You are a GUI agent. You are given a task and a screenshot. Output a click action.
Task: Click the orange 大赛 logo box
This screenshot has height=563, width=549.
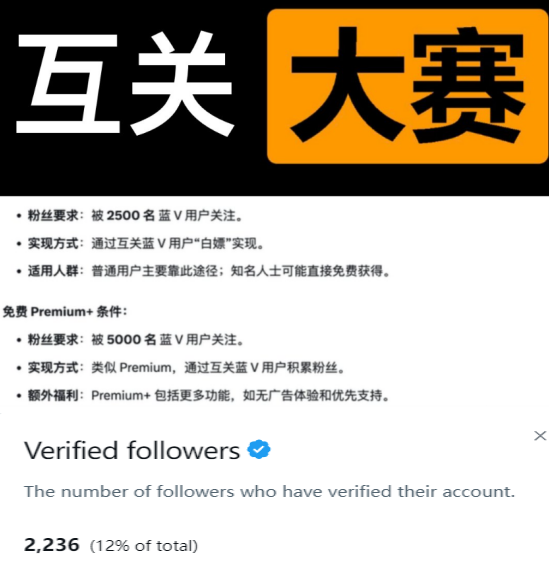(408, 86)
